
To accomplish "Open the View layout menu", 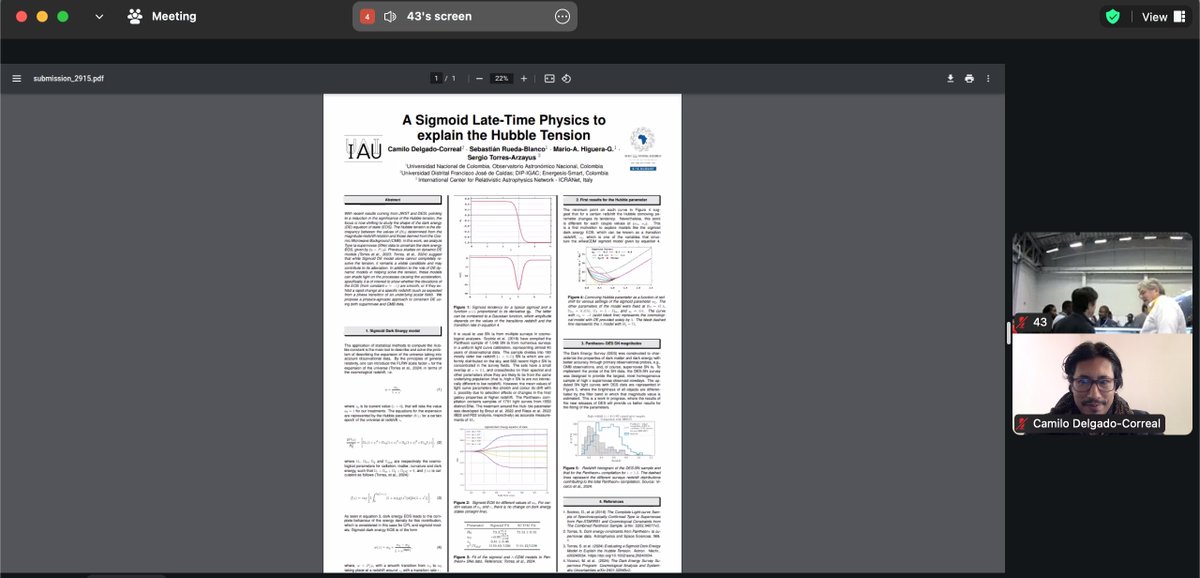I will pyautogui.click(x=1162, y=16).
